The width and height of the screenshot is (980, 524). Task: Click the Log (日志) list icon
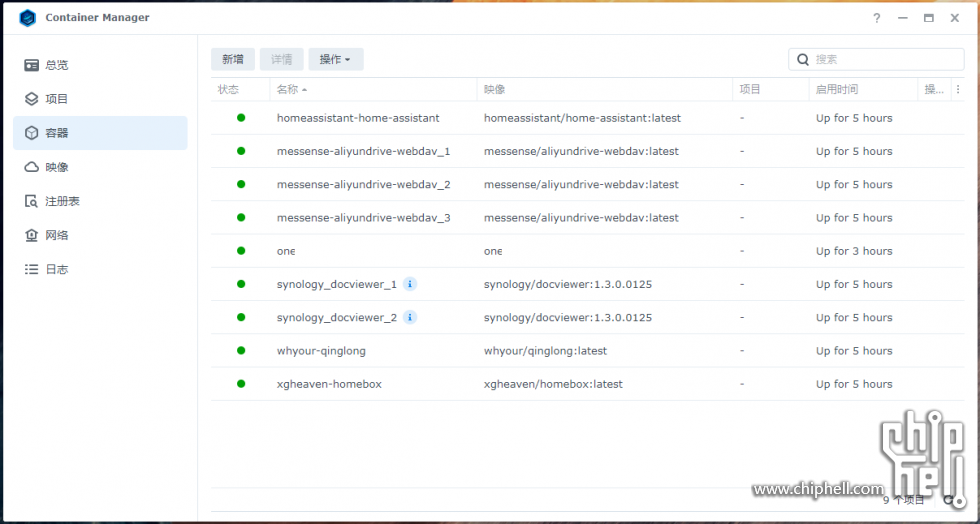point(31,270)
